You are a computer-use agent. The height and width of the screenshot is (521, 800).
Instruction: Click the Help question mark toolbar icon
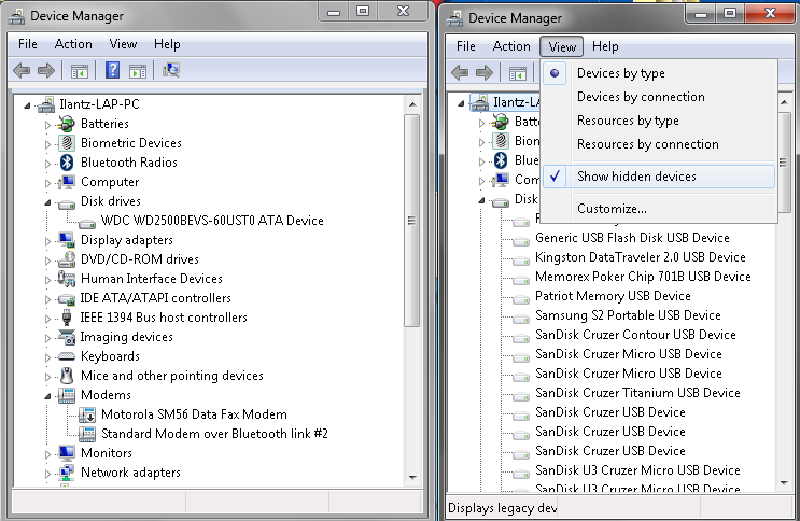112,70
